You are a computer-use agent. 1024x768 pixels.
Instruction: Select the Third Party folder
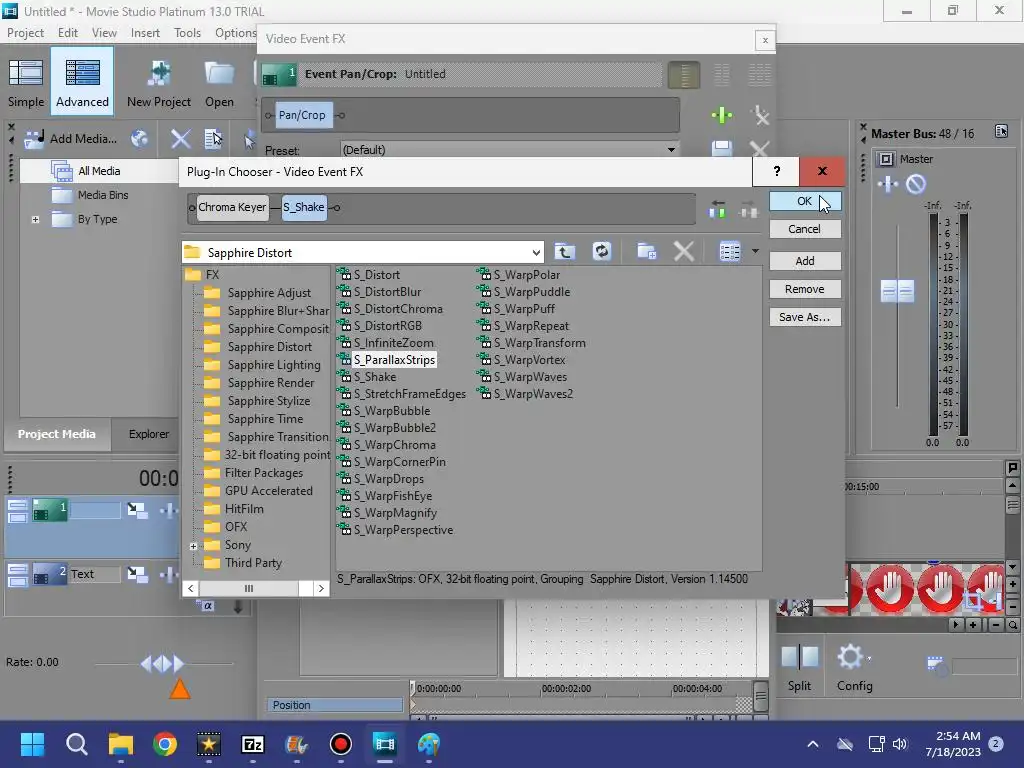[x=253, y=563]
